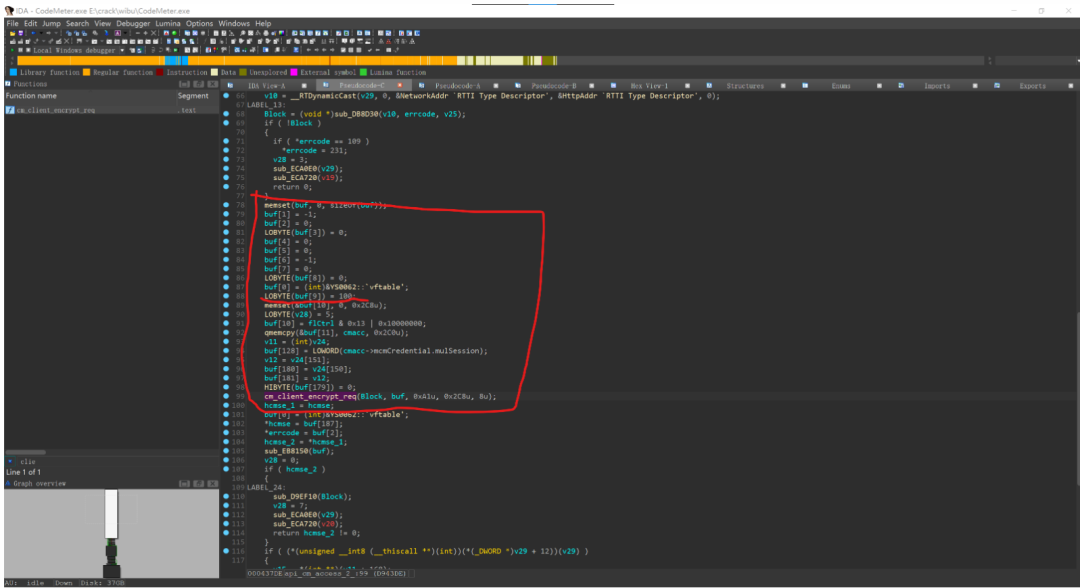Image resolution: width=1080 pixels, height=588 pixels.
Task: Toggle a breakpoint dot beside line 78 memset
Action: (x=226, y=205)
